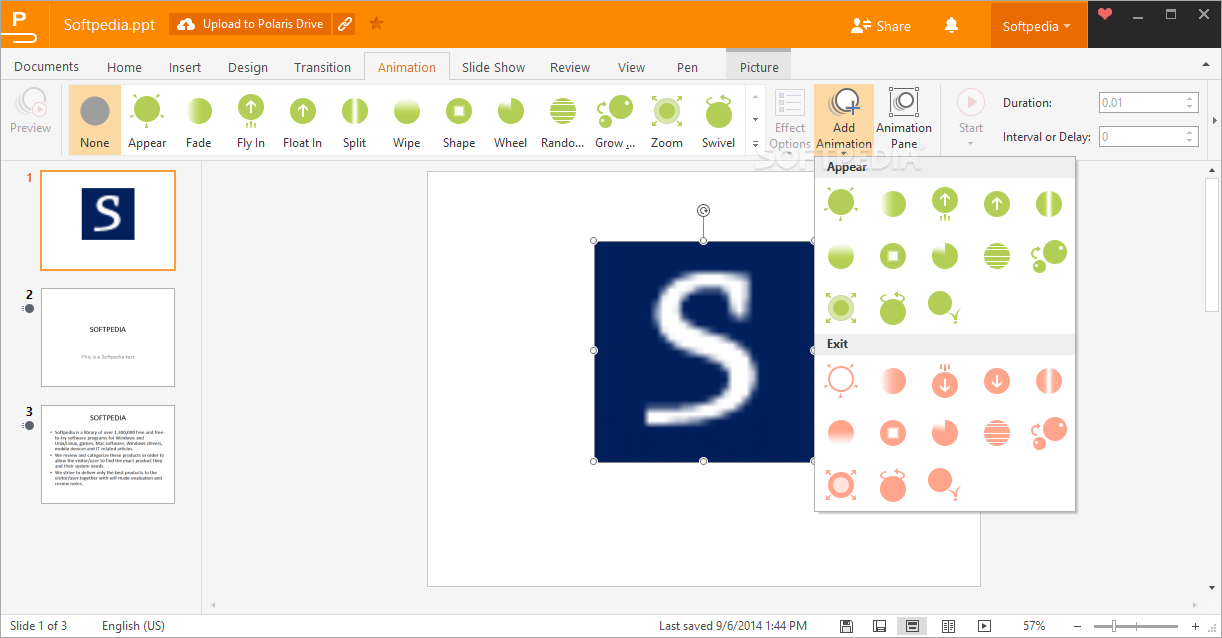
Task: Choose the Swivel animation in the ribbon
Action: [x=718, y=120]
